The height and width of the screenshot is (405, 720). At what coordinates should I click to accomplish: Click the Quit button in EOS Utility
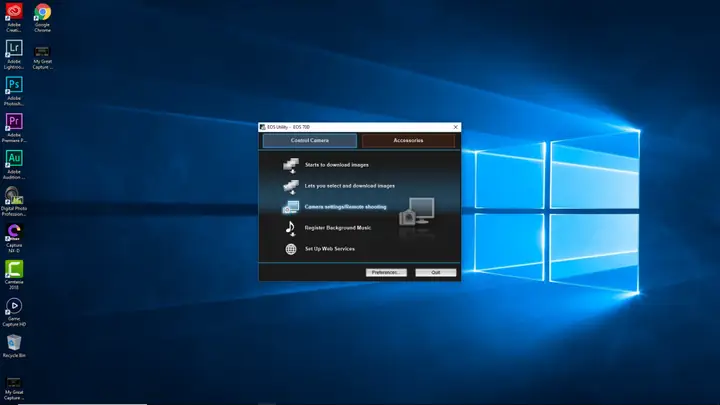coord(436,272)
